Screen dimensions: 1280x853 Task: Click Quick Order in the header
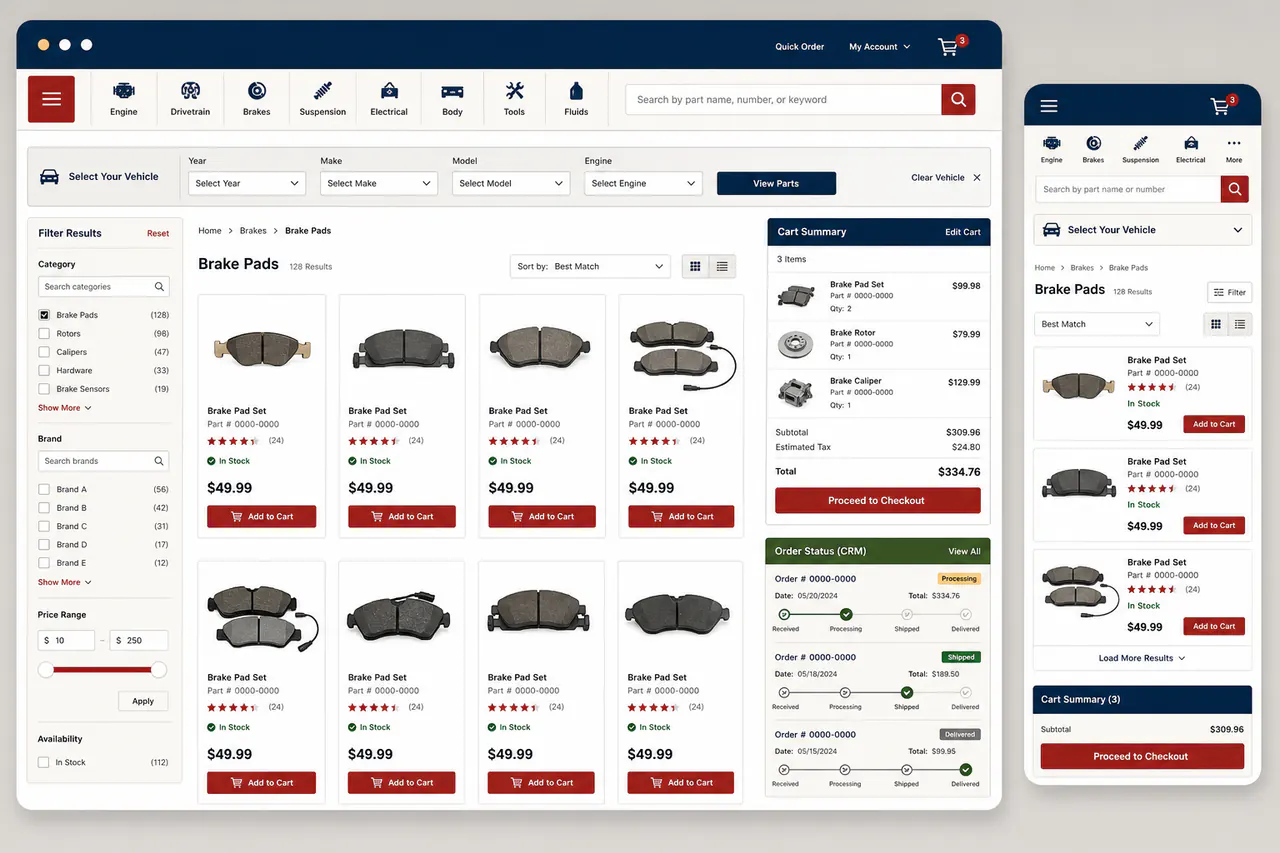coord(800,47)
